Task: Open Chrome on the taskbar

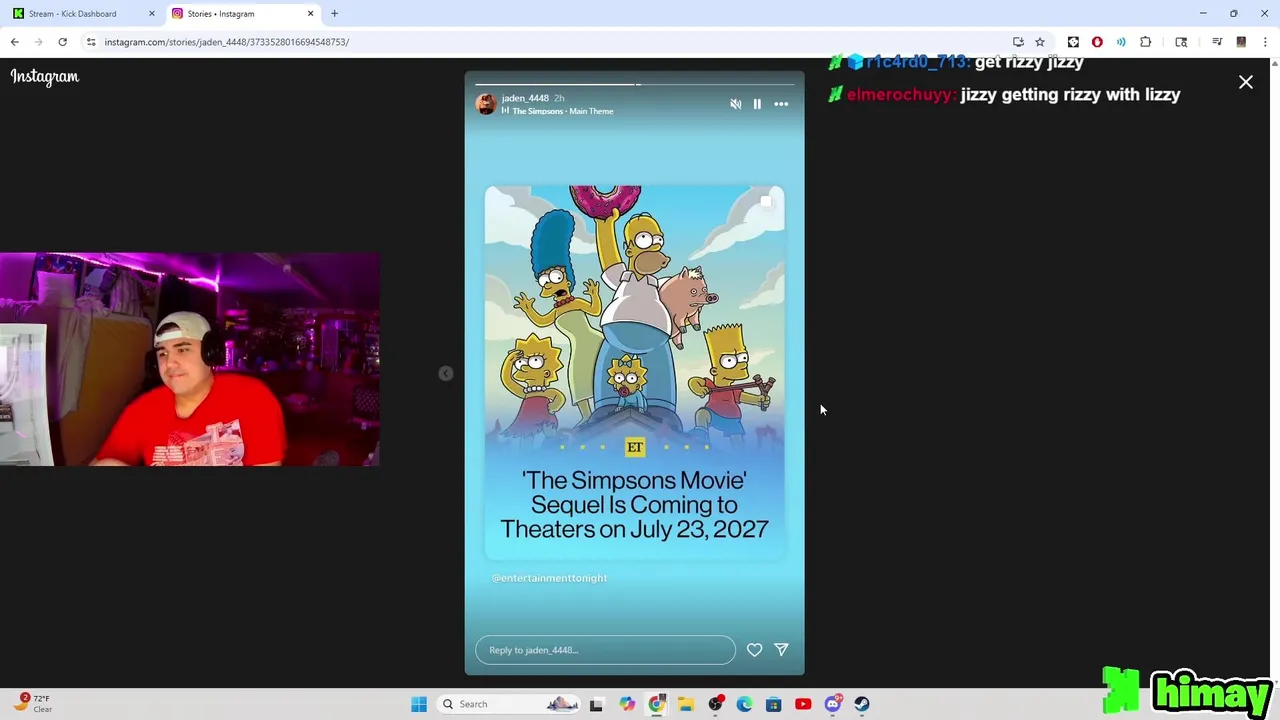Action: click(x=656, y=704)
